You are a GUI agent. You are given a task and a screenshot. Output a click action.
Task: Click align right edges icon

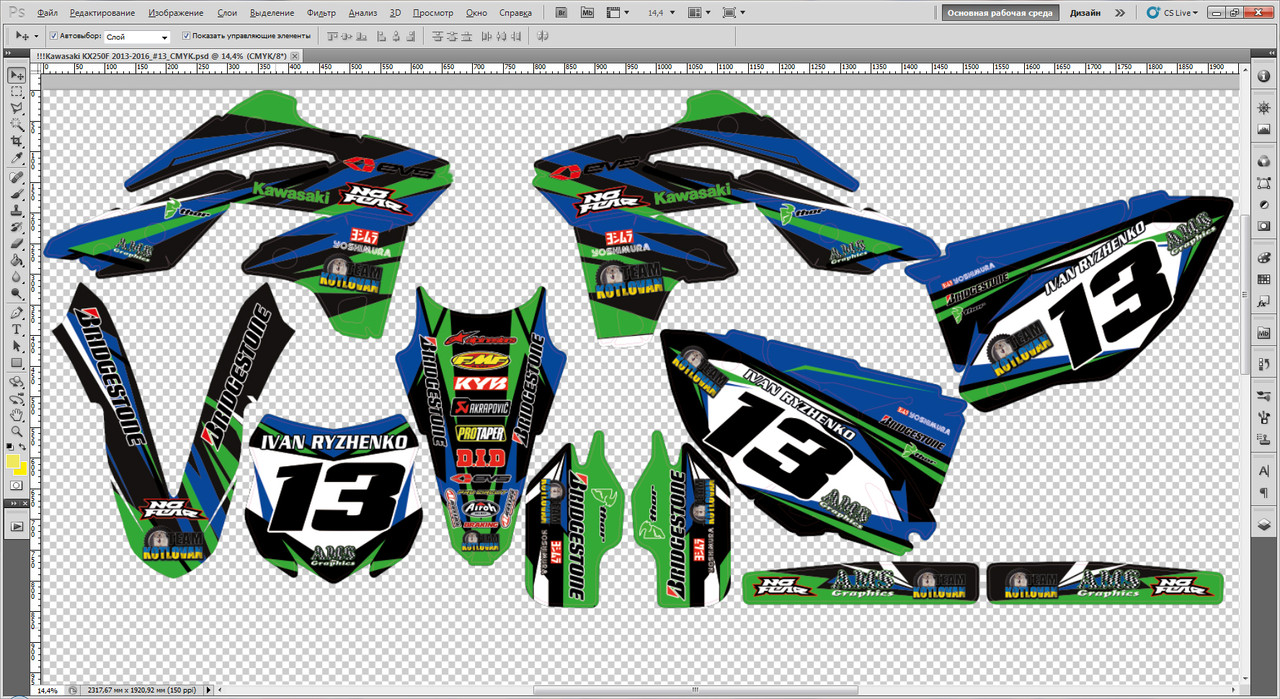[x=411, y=36]
